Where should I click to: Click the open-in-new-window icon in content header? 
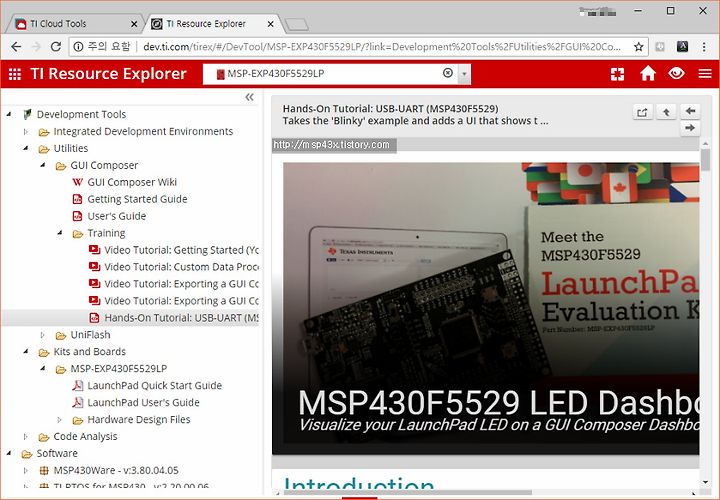pos(642,112)
